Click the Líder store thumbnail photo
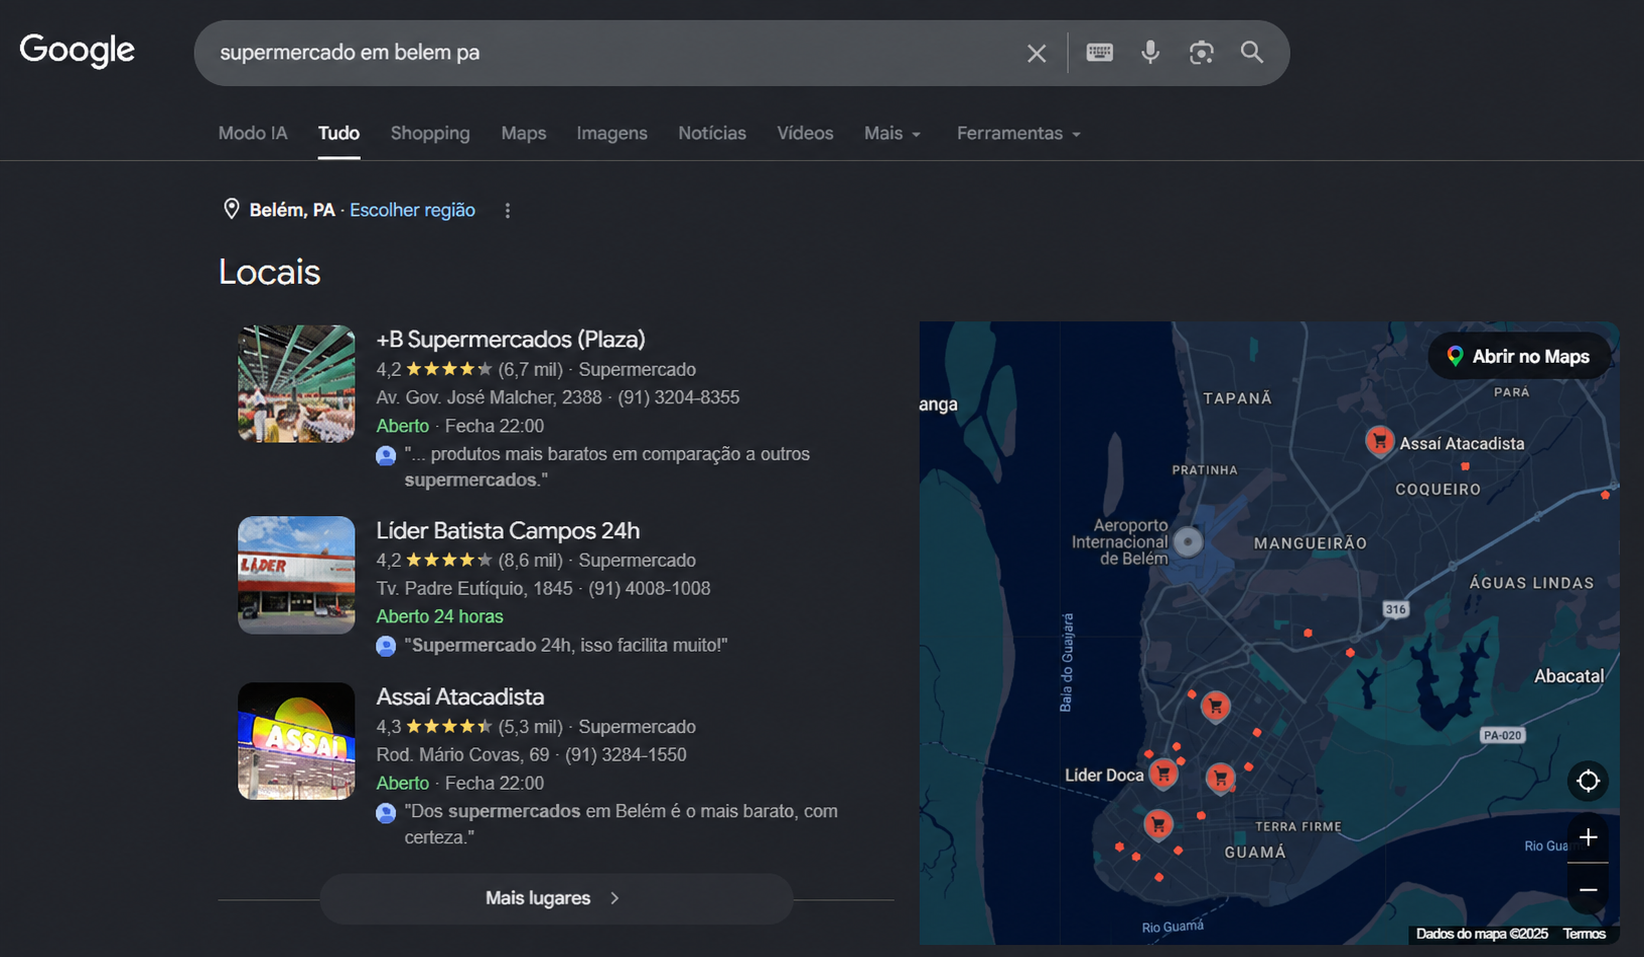 296,574
